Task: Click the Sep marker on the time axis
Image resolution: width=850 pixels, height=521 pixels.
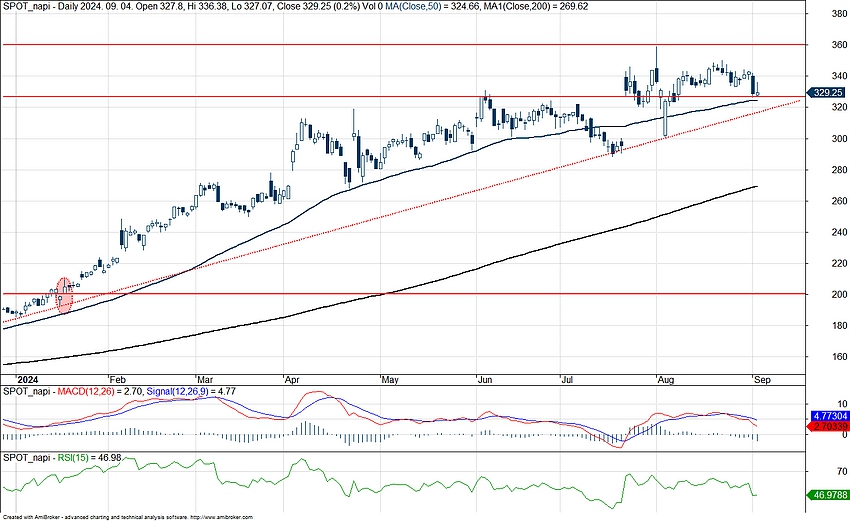Action: coord(762,380)
